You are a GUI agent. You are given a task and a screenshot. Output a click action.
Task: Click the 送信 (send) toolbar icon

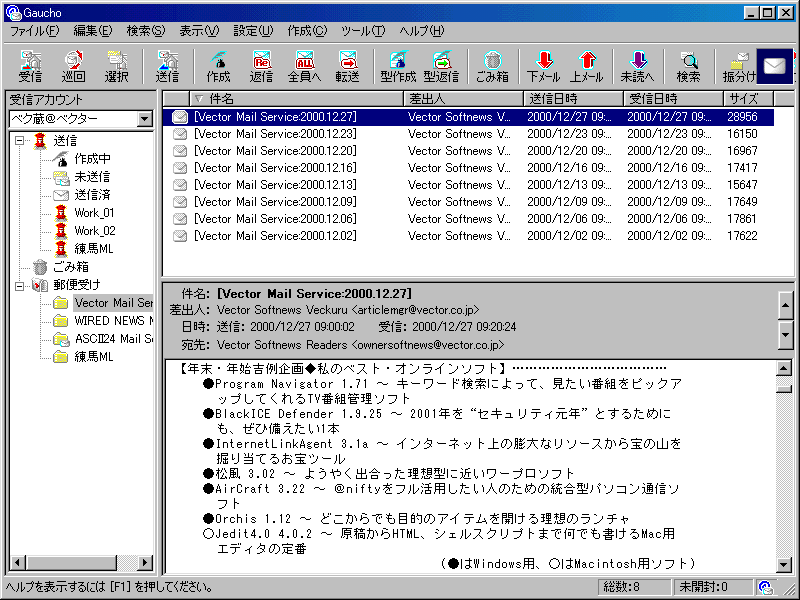click(167, 66)
